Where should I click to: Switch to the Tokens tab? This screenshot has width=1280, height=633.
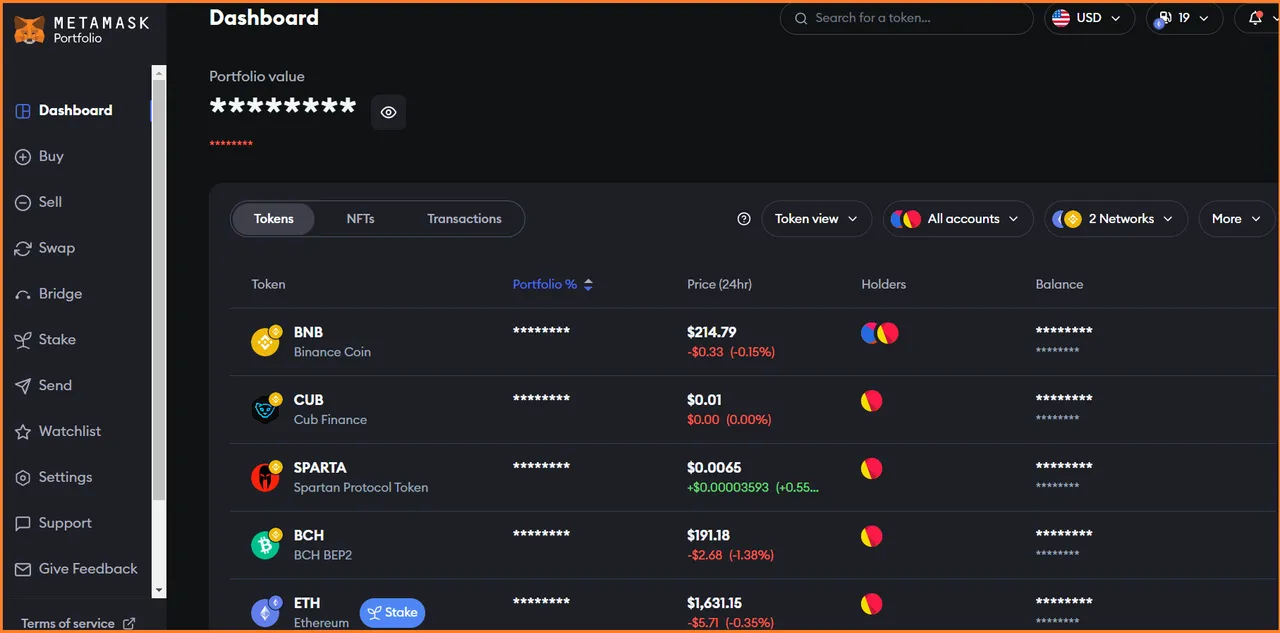coord(274,219)
